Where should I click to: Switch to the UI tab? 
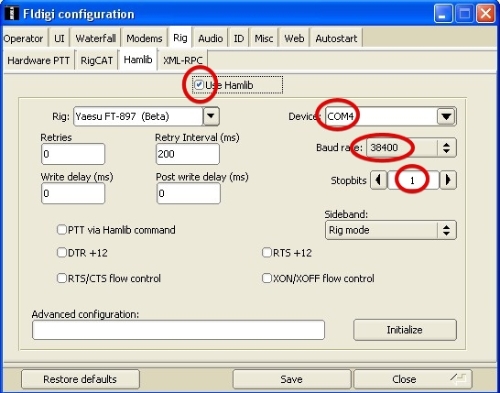59,39
